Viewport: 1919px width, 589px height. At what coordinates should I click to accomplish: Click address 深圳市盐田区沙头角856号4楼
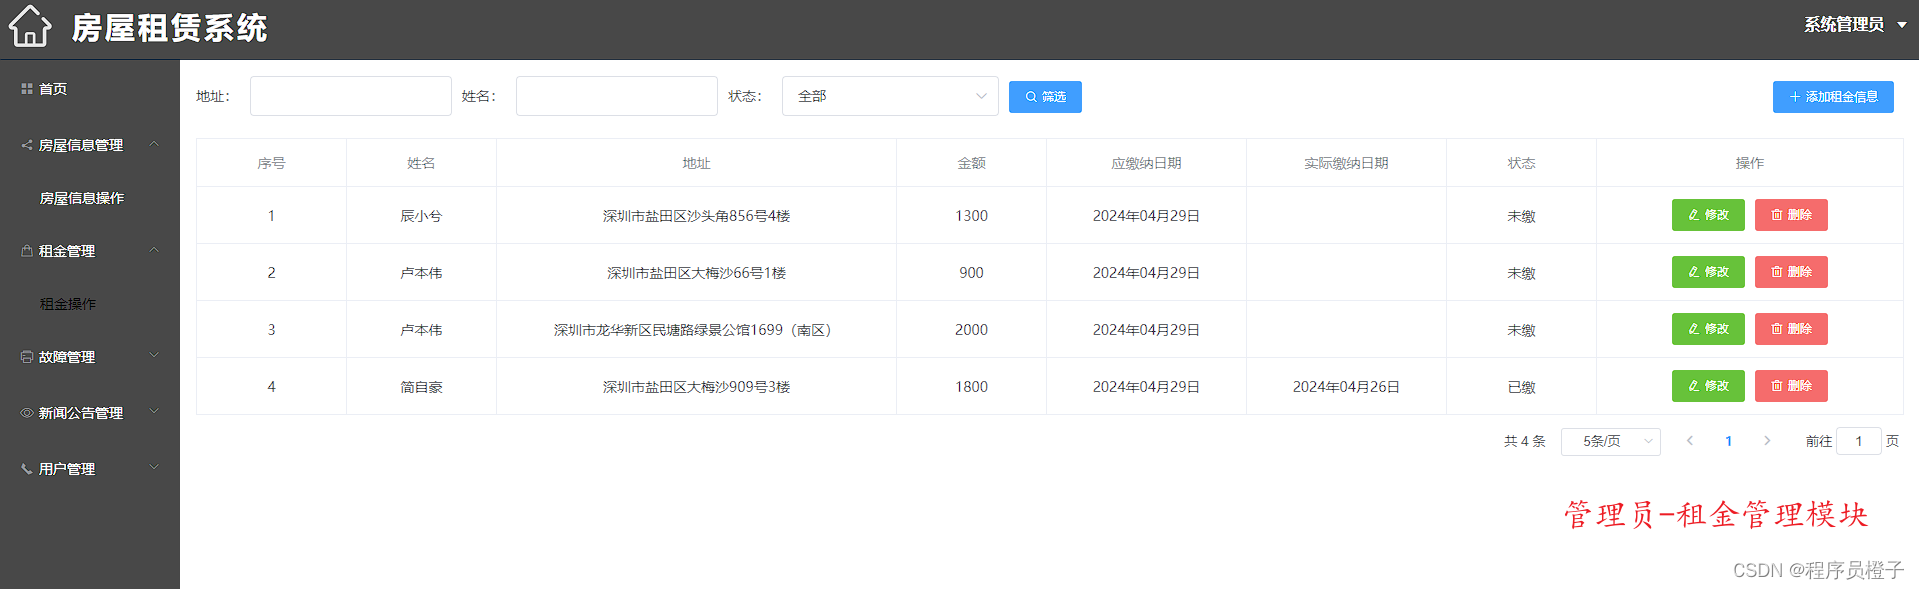696,216
